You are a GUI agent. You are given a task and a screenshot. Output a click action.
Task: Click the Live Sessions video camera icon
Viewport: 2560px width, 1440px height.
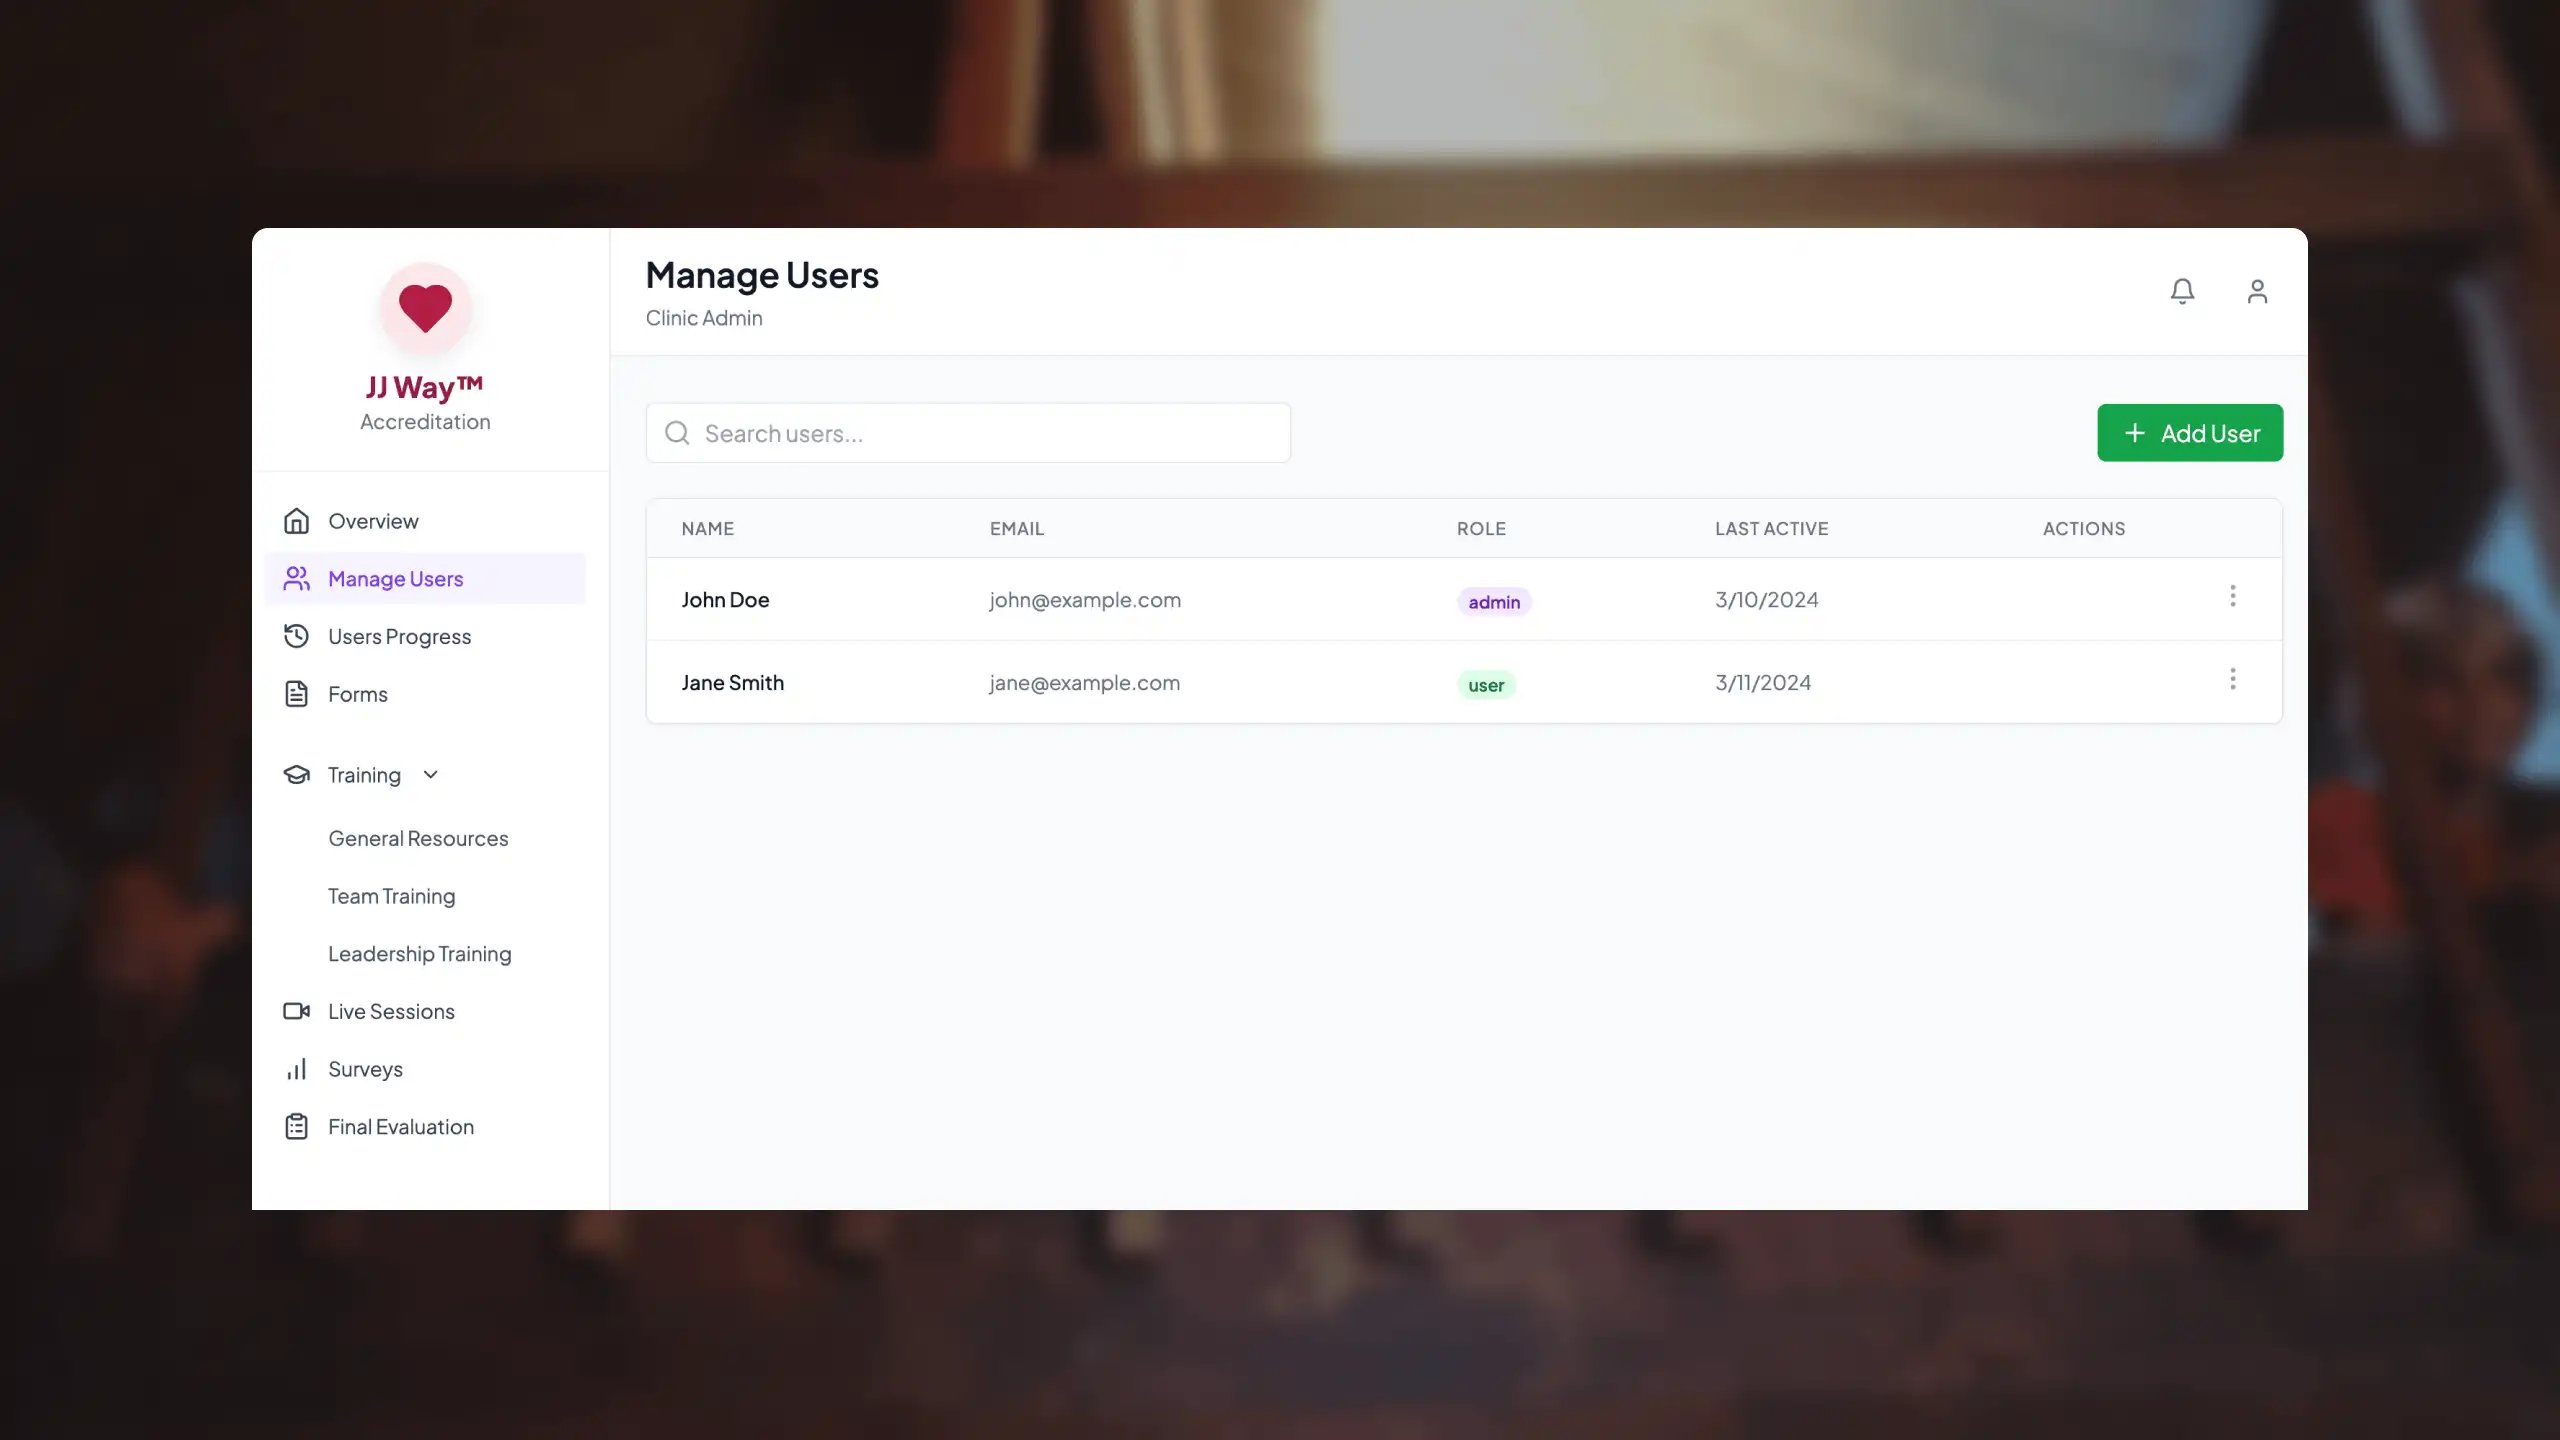pyautogui.click(x=296, y=1011)
